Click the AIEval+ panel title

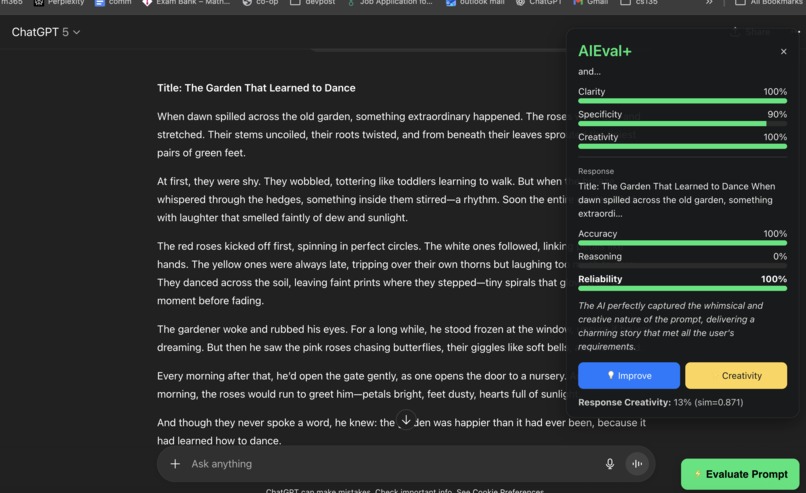[604, 51]
